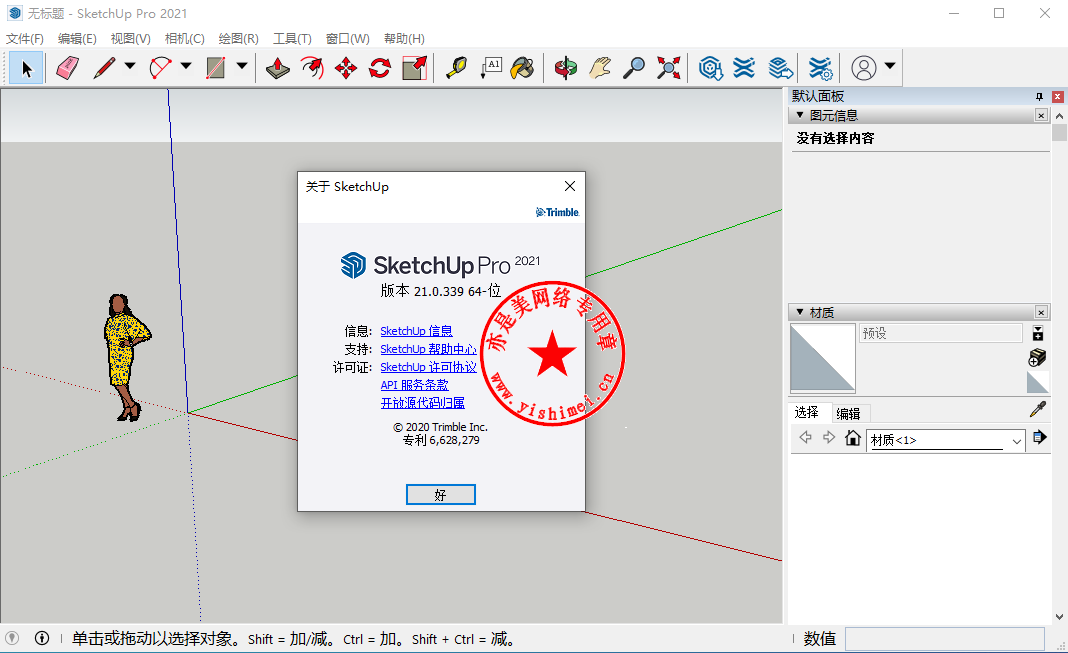Select the Zoom Extents tool
This screenshot has width=1068, height=653.
668,68
